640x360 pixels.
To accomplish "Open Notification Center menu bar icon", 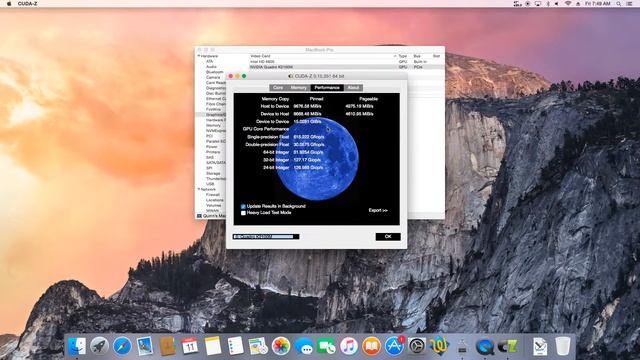I will [x=630, y=4].
